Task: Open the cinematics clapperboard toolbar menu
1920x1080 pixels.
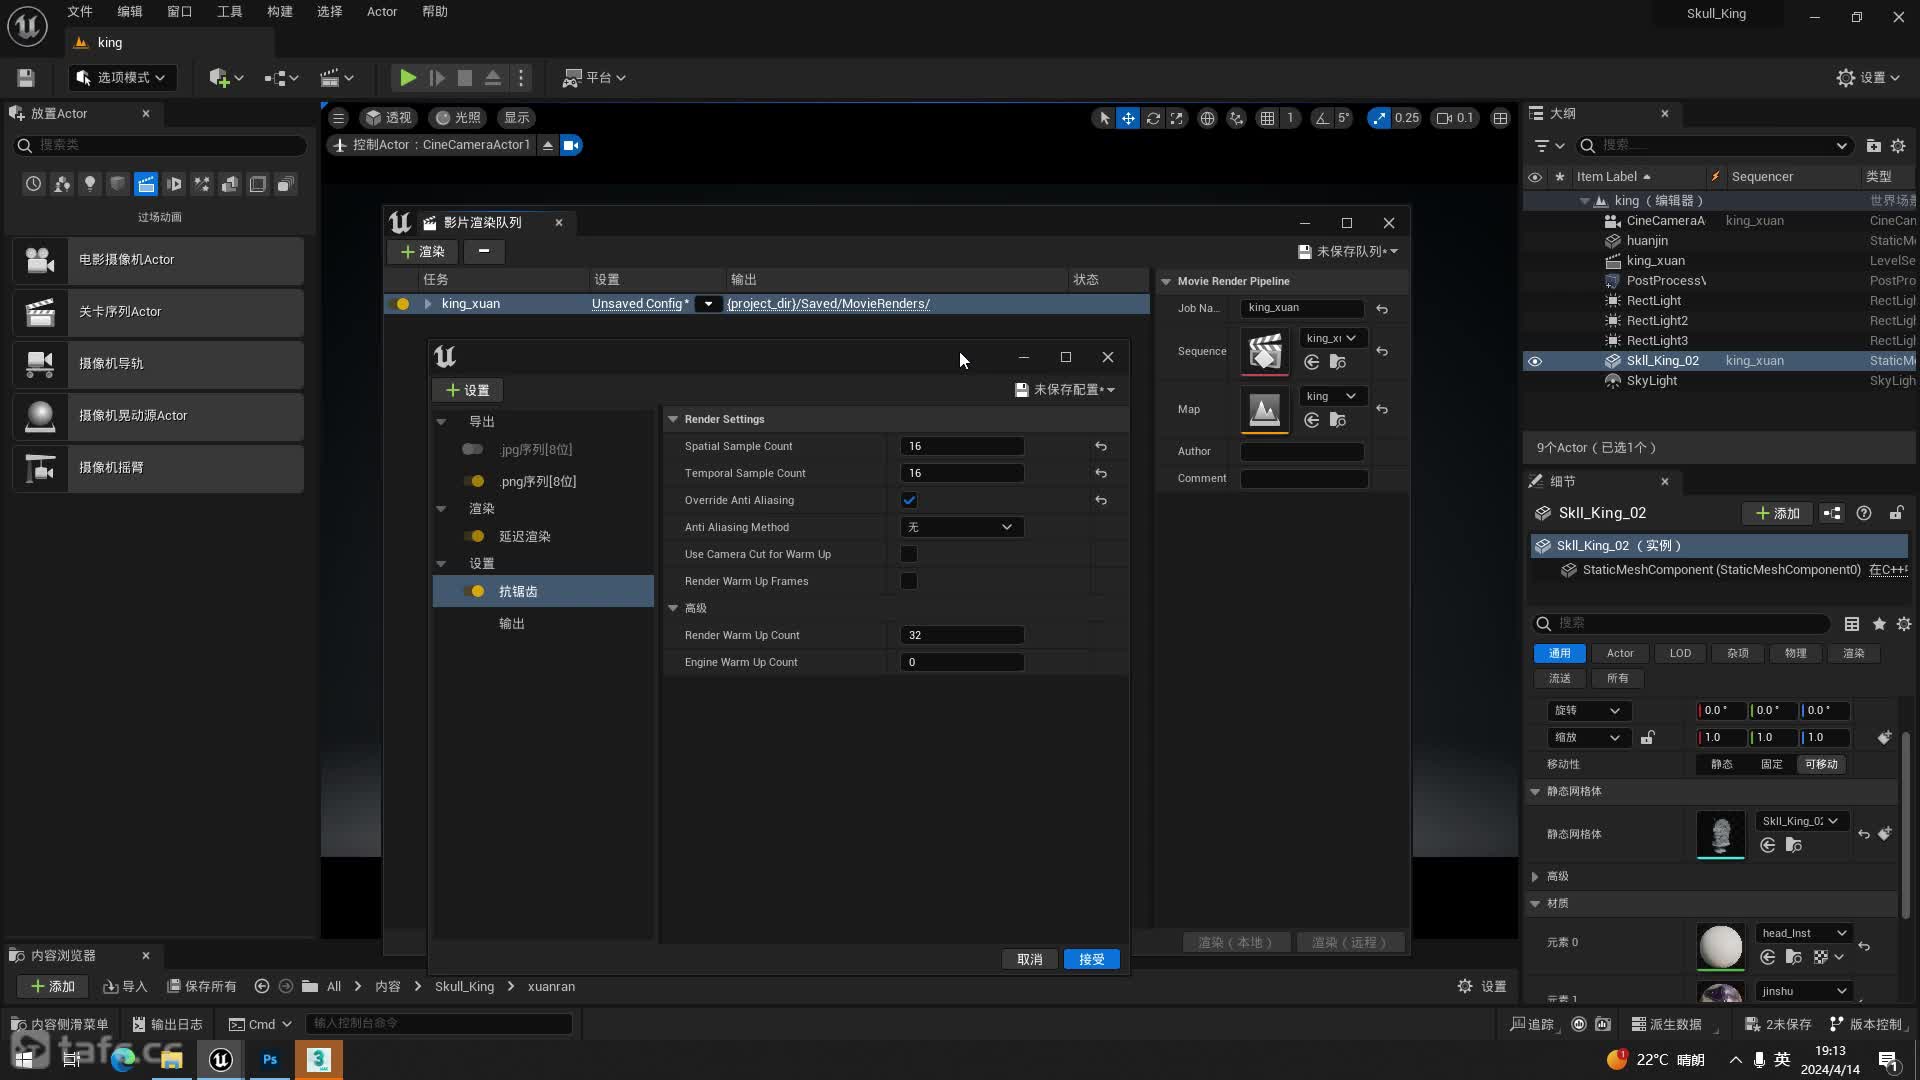Action: (337, 78)
